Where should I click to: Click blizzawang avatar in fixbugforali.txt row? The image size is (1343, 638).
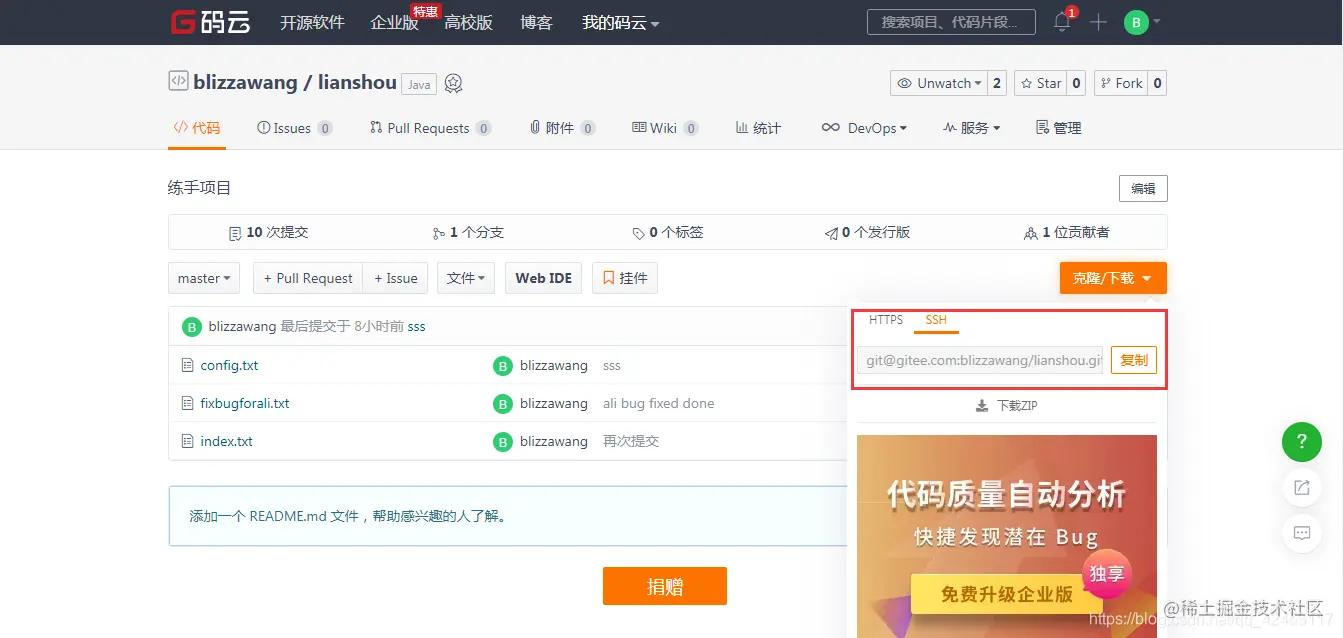[502, 404]
